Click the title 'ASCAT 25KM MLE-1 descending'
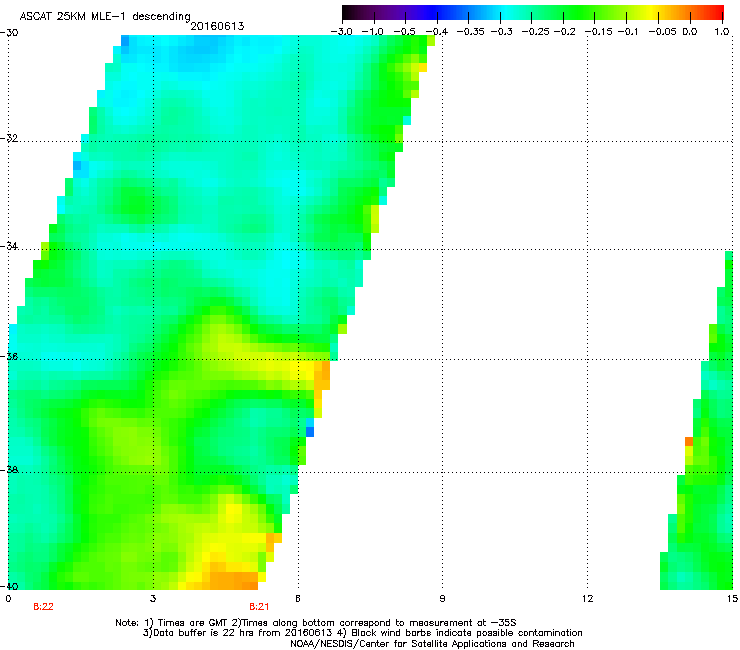 105,16
